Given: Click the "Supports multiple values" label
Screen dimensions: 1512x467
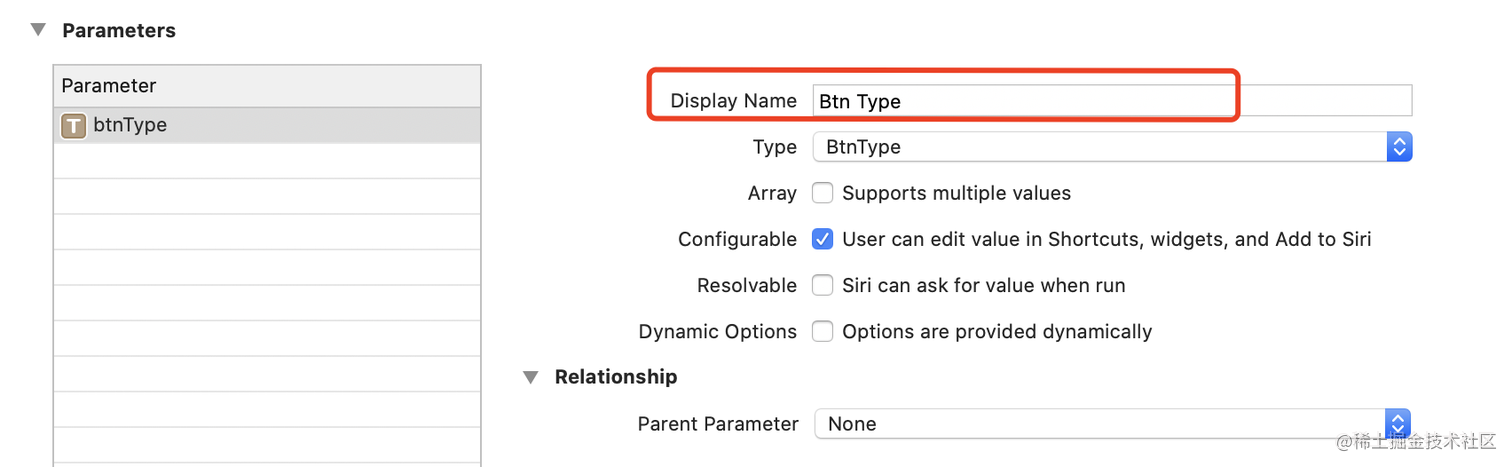Looking at the screenshot, I should 956,193.
